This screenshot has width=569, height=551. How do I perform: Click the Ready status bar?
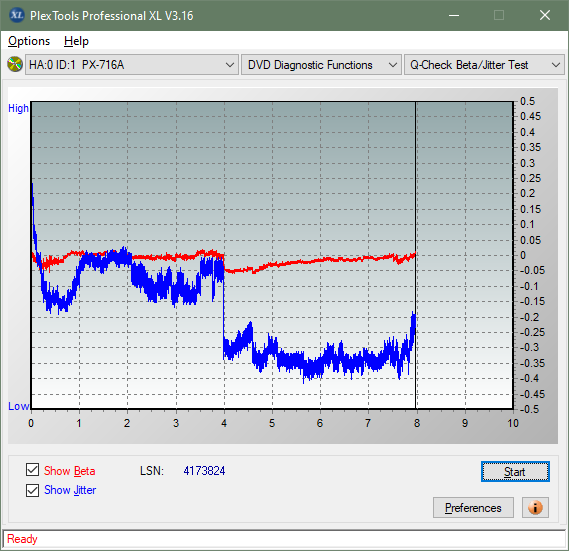coord(284,539)
